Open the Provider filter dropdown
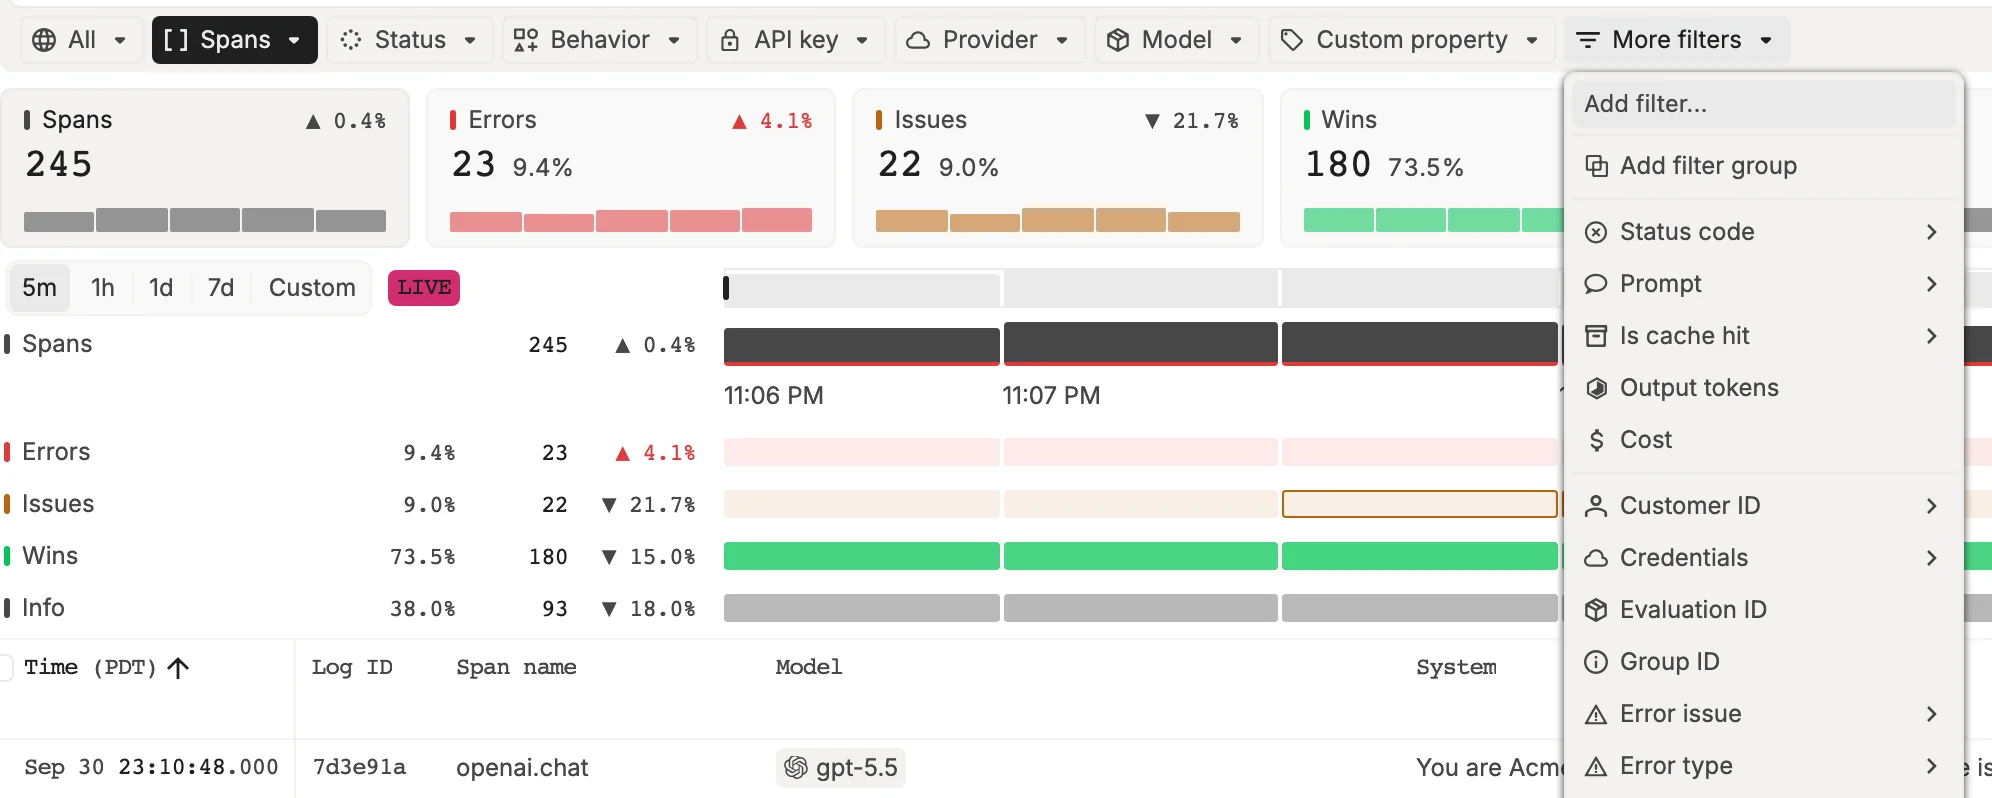1992x798 pixels. coord(989,40)
